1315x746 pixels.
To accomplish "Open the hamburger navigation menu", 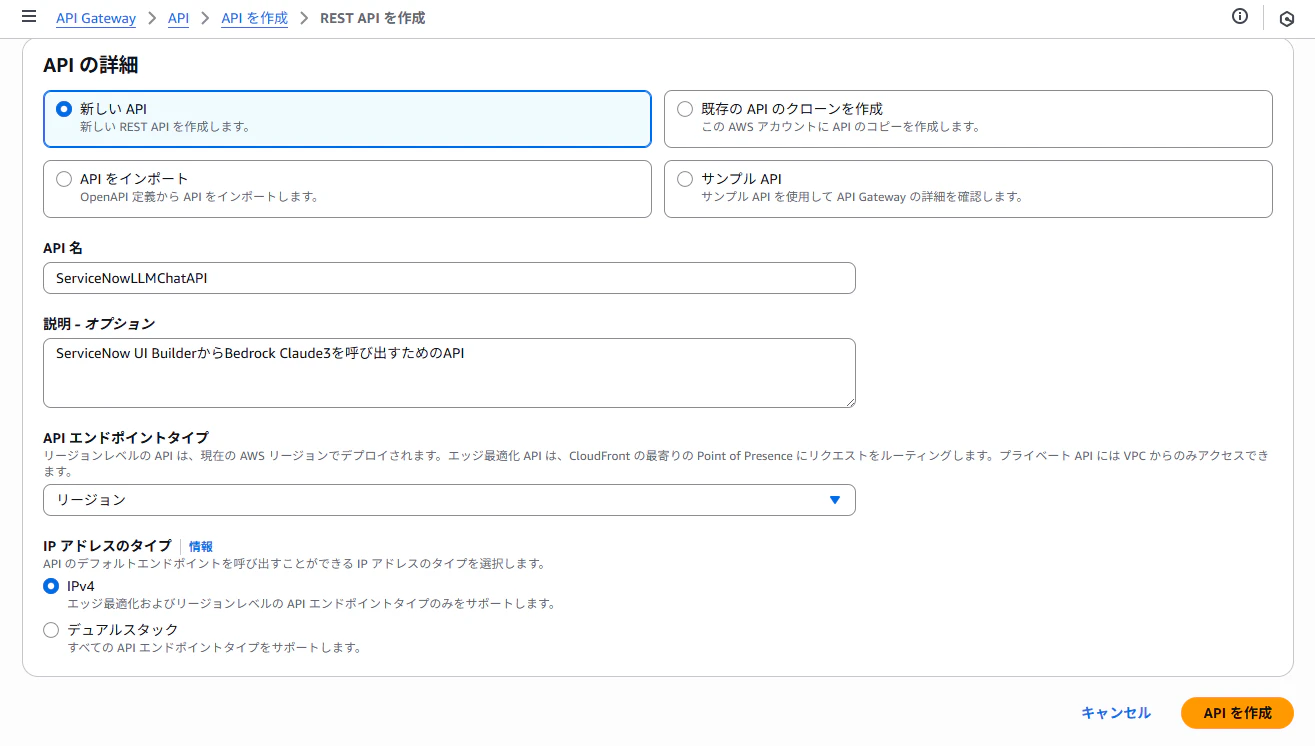I will (28, 17).
